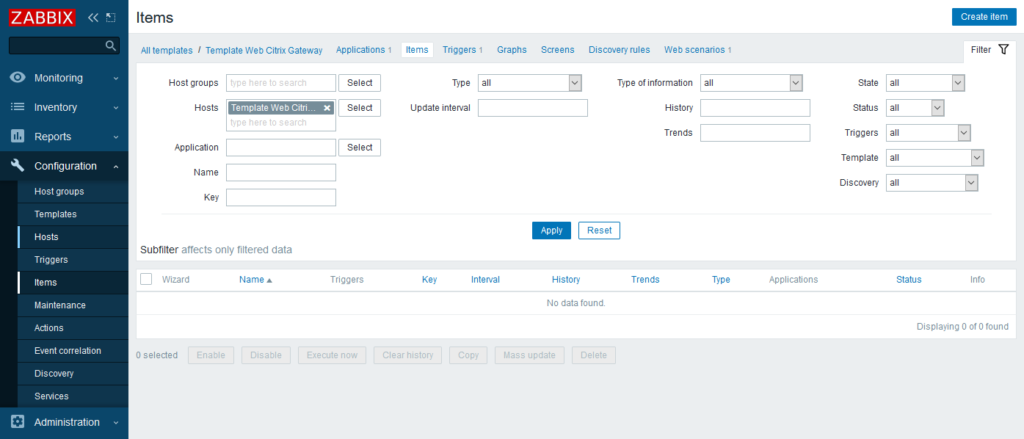Image resolution: width=1024 pixels, height=439 pixels.
Task: Open the Discovery rules tab
Action: click(x=619, y=50)
